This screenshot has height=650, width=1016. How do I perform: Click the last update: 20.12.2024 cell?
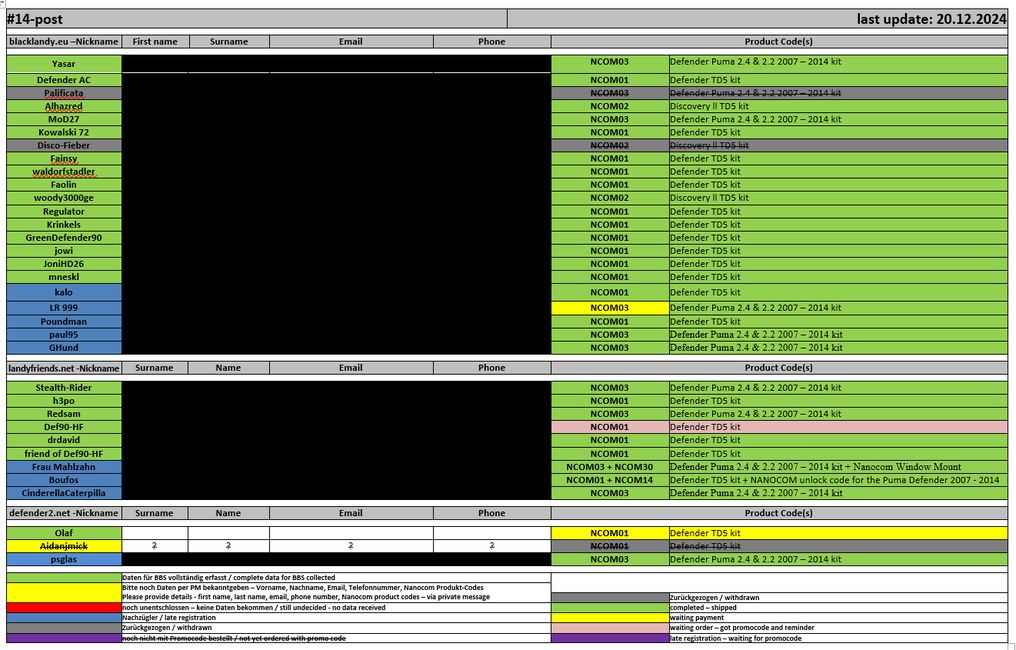tap(757, 19)
